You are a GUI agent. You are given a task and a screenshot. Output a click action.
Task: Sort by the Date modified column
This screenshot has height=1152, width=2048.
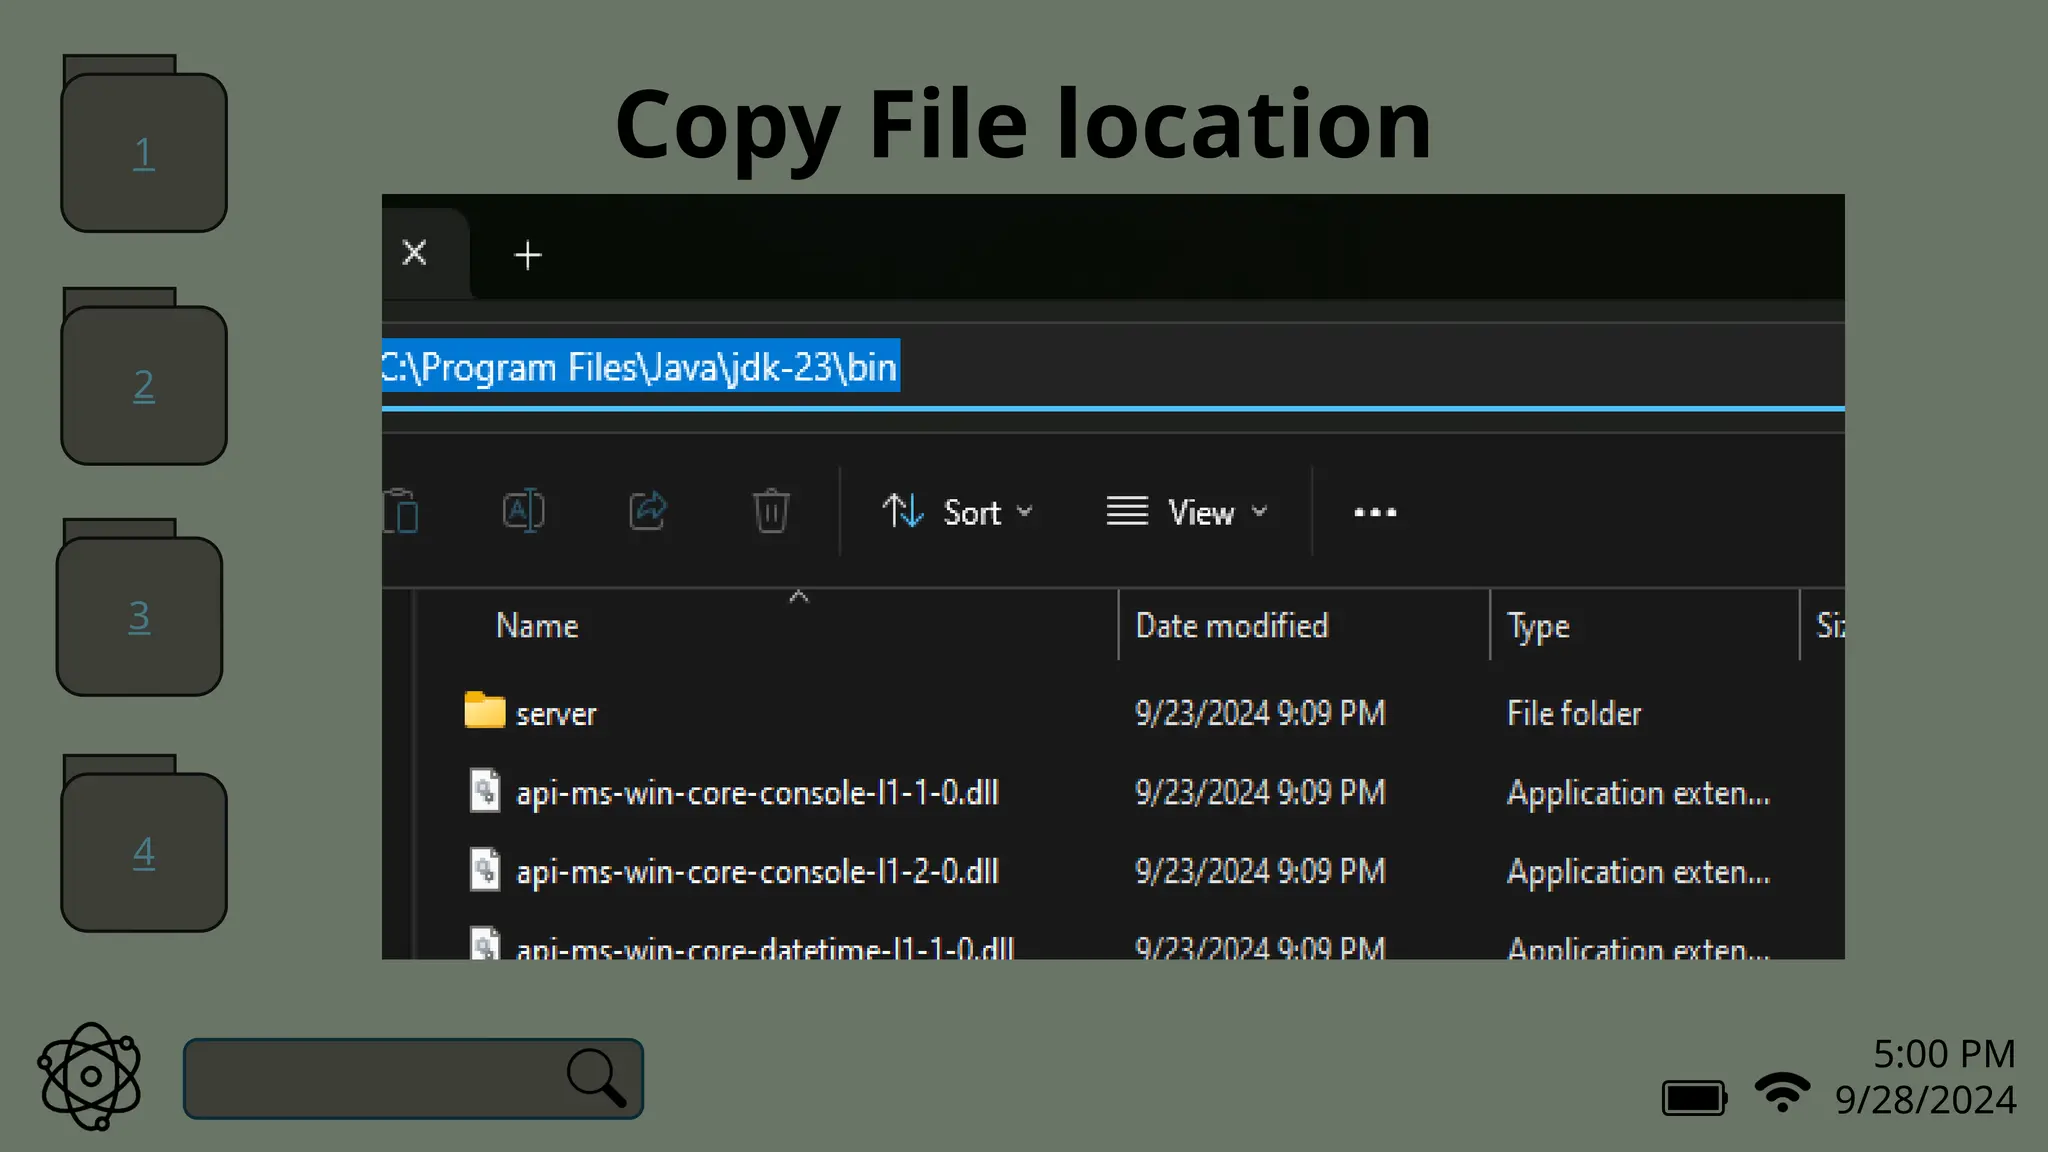coord(1232,626)
